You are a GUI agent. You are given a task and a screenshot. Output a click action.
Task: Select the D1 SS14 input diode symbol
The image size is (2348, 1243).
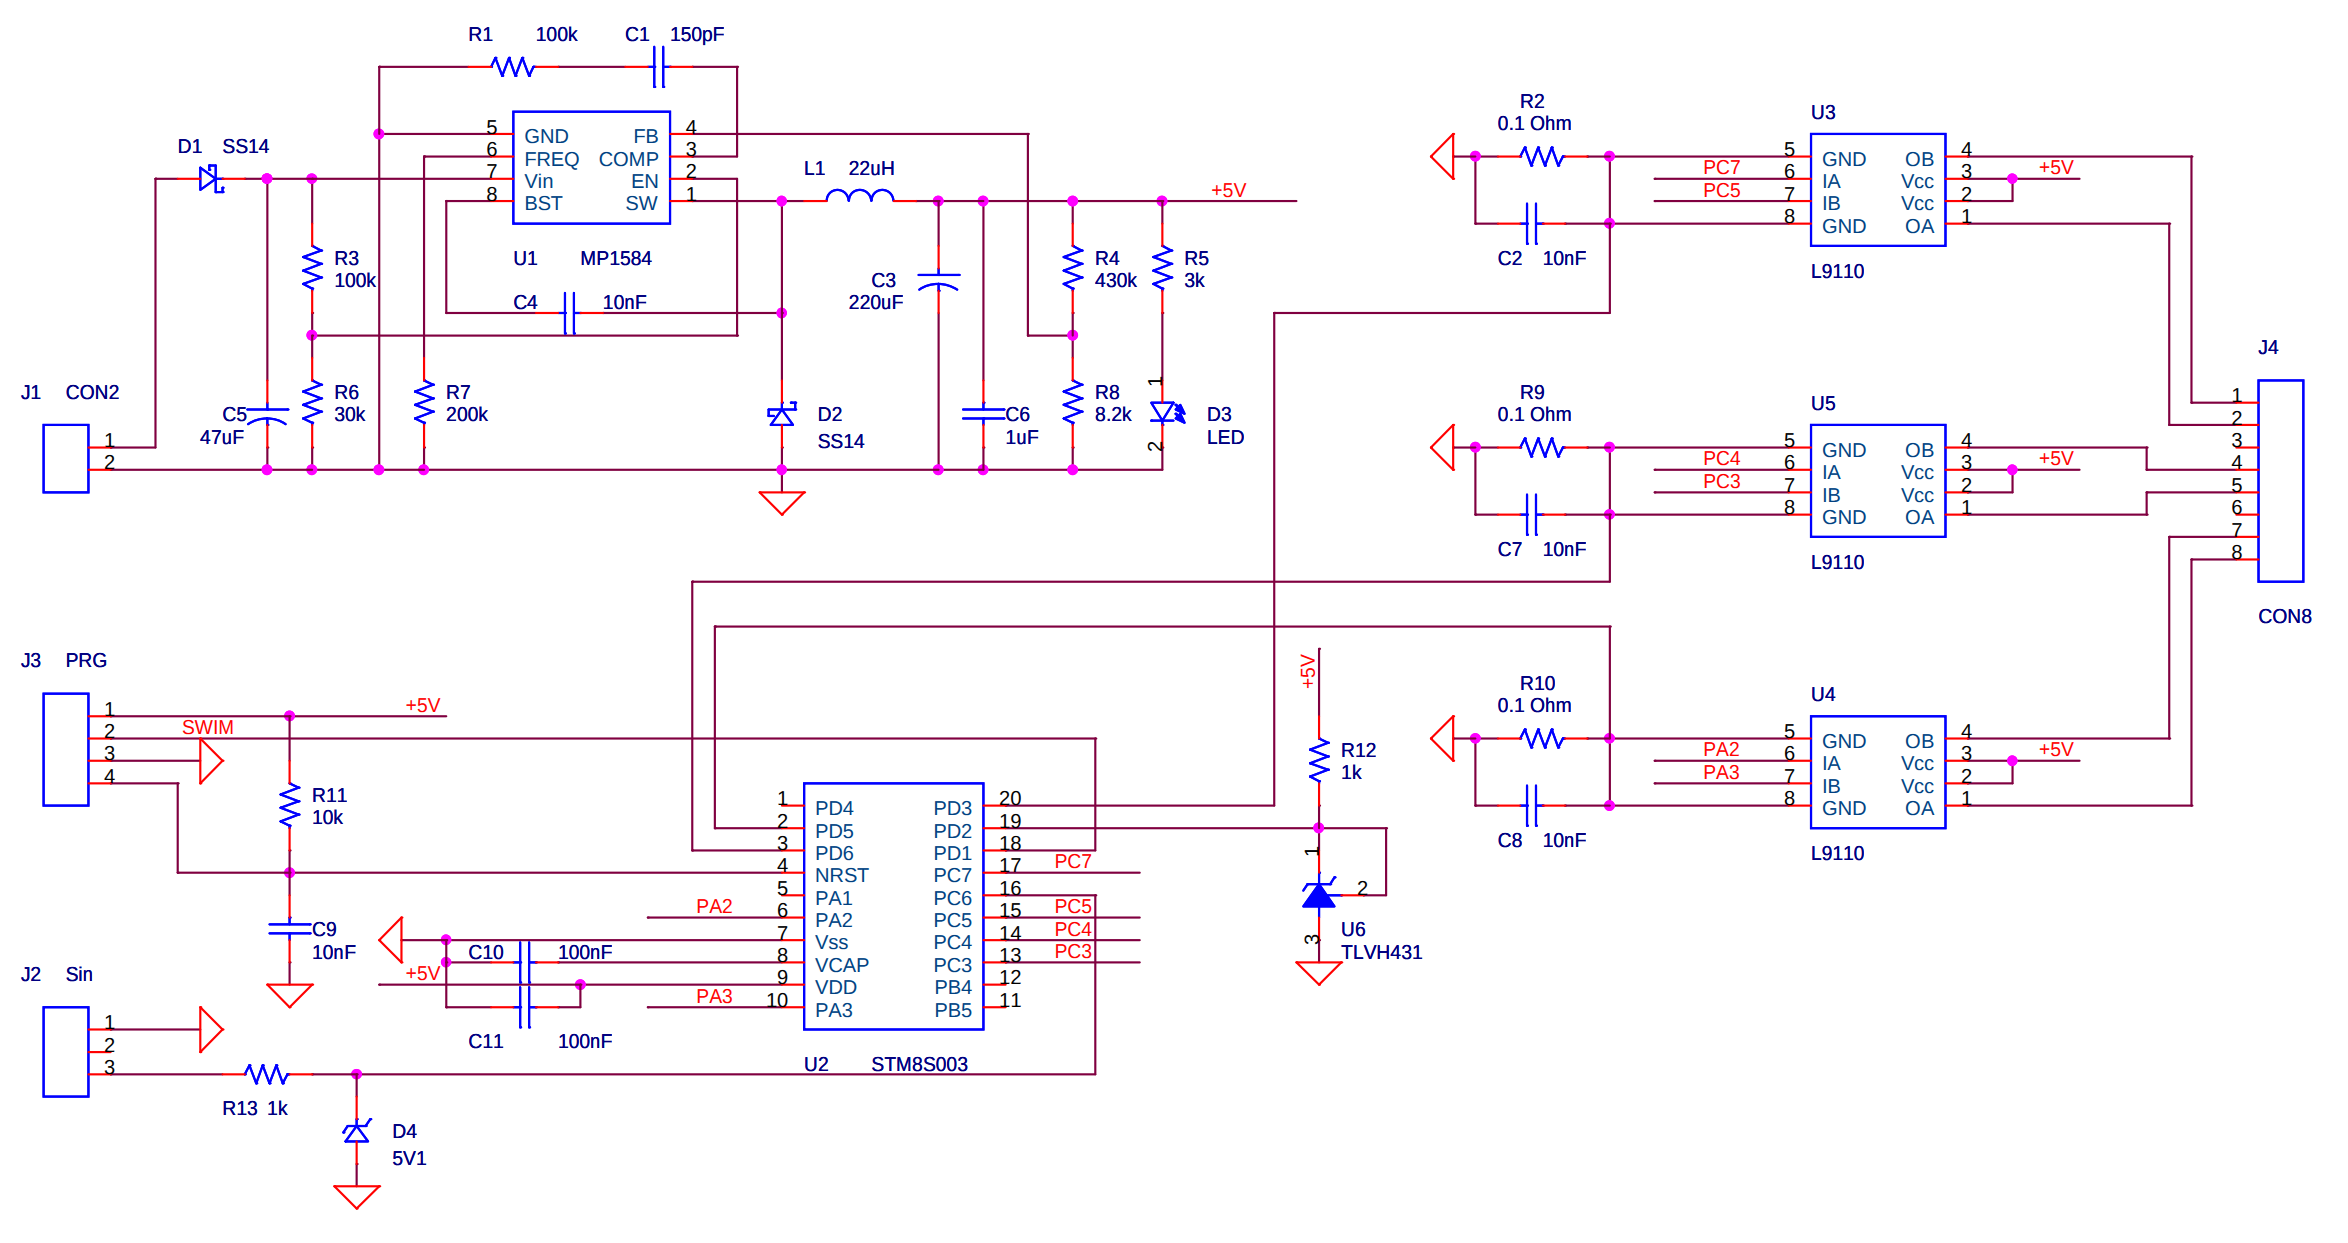[210, 179]
